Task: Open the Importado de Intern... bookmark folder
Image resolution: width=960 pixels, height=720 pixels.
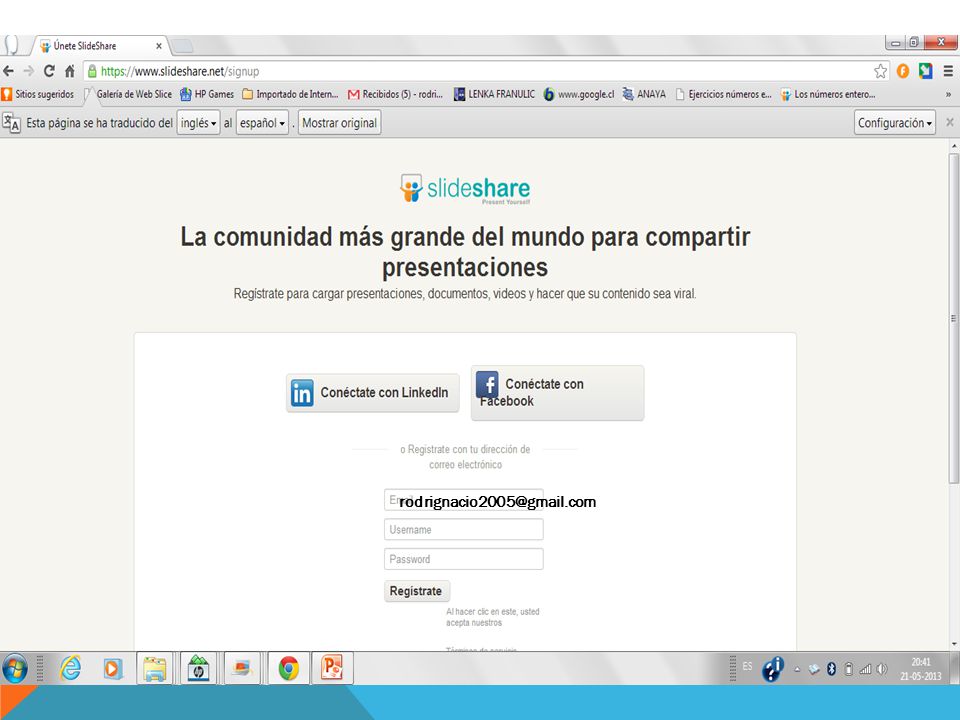Action: click(x=290, y=94)
